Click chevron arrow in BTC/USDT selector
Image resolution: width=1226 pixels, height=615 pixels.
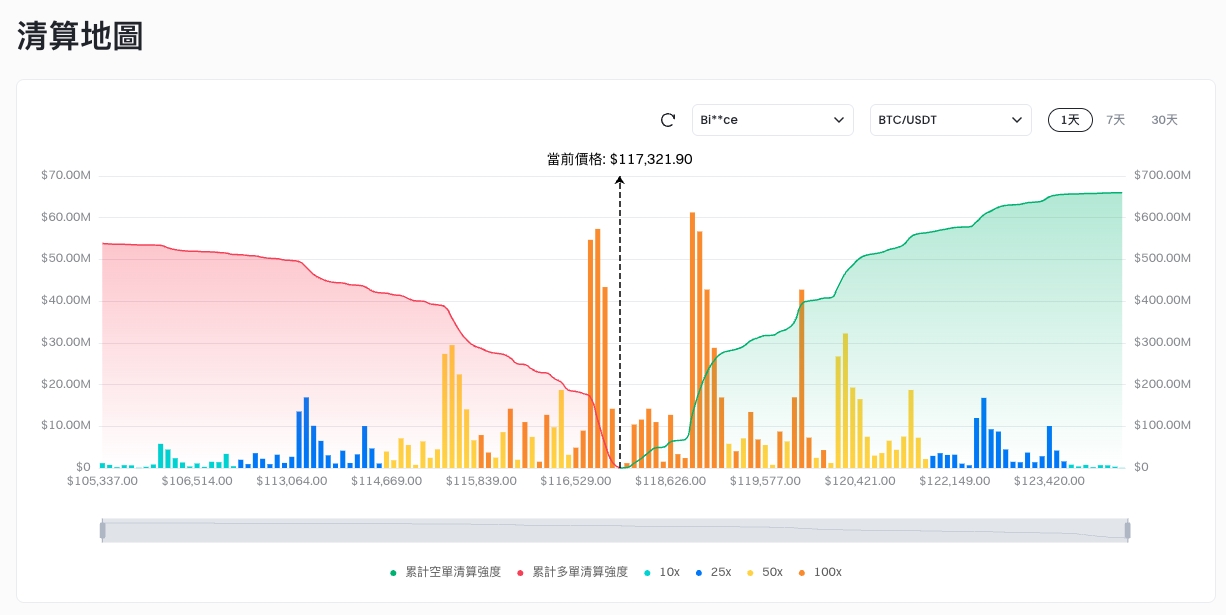[x=1017, y=120]
